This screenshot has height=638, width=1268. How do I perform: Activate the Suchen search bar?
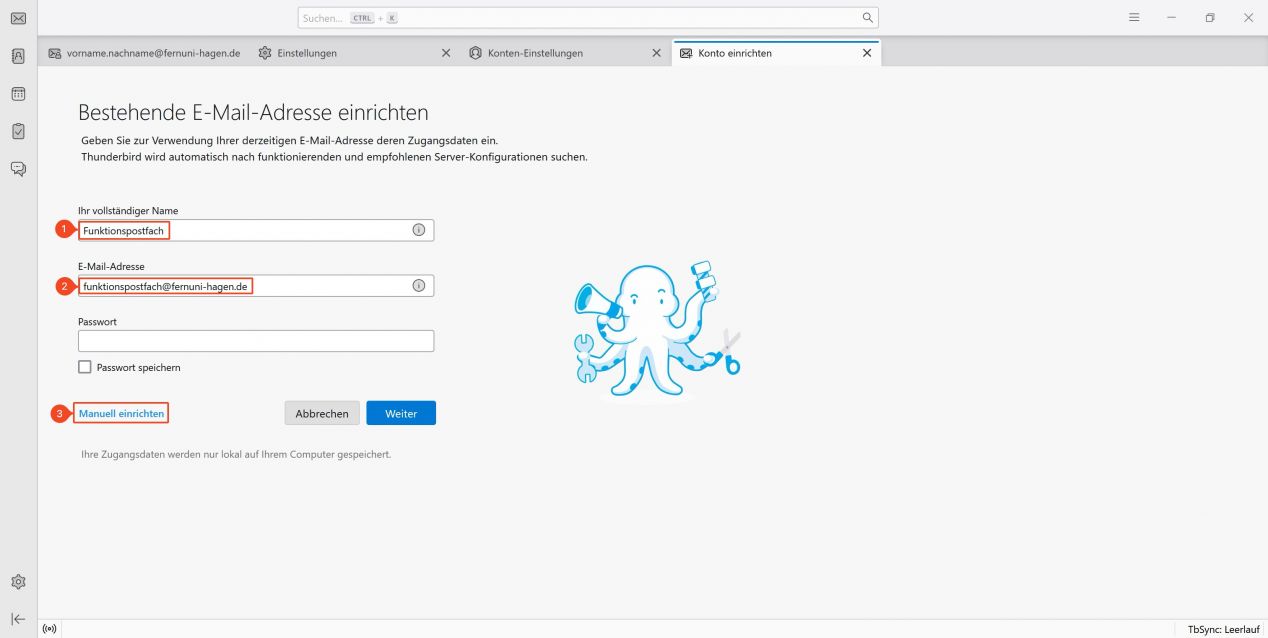[x=583, y=17]
